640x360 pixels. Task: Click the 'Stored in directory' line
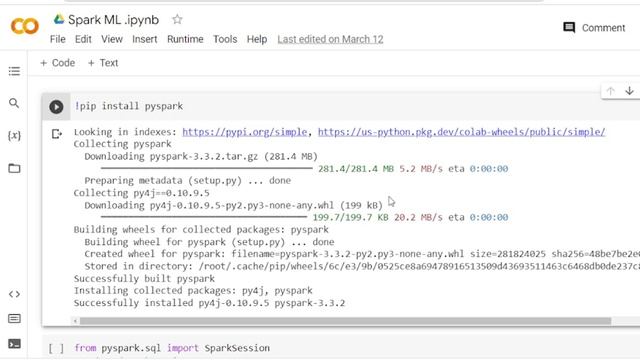coord(362,266)
